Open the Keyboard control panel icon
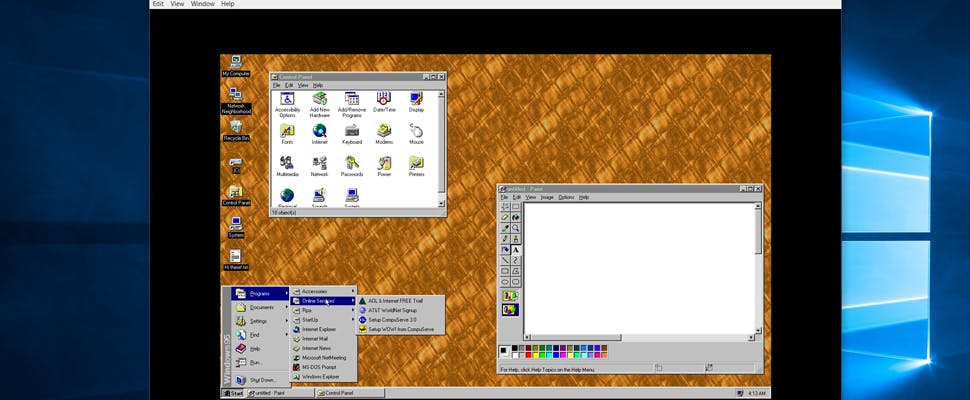Screen dimensions: 970x400 pos(352,134)
